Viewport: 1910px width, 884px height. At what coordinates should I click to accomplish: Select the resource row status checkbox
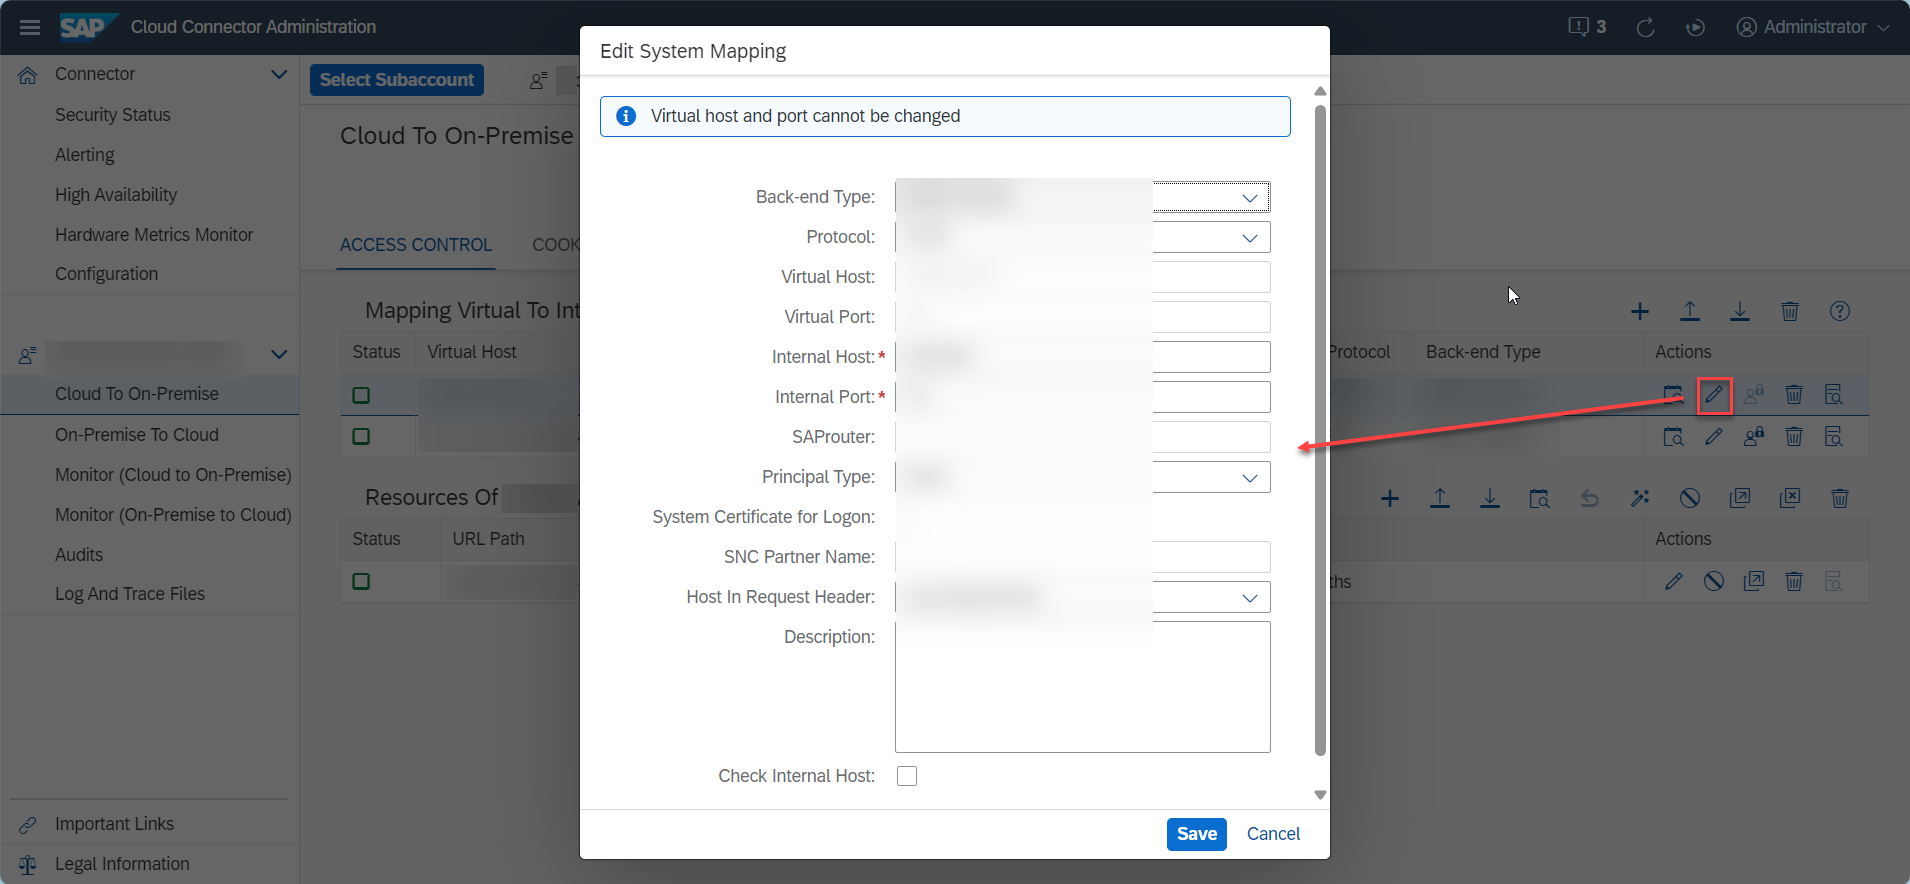point(361,582)
